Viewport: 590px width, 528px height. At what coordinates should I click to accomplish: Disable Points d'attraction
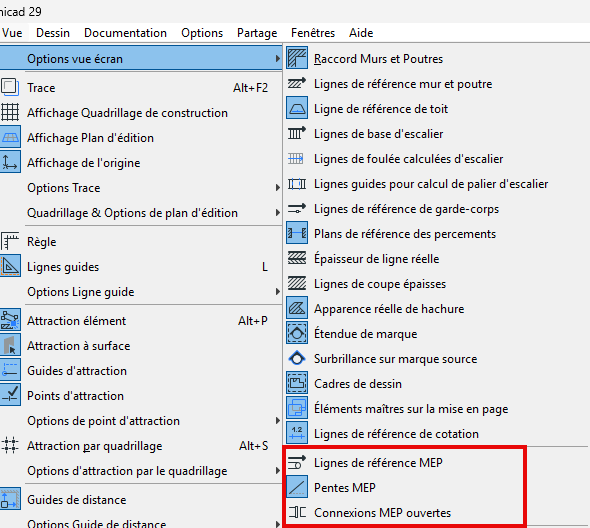(x=141, y=396)
